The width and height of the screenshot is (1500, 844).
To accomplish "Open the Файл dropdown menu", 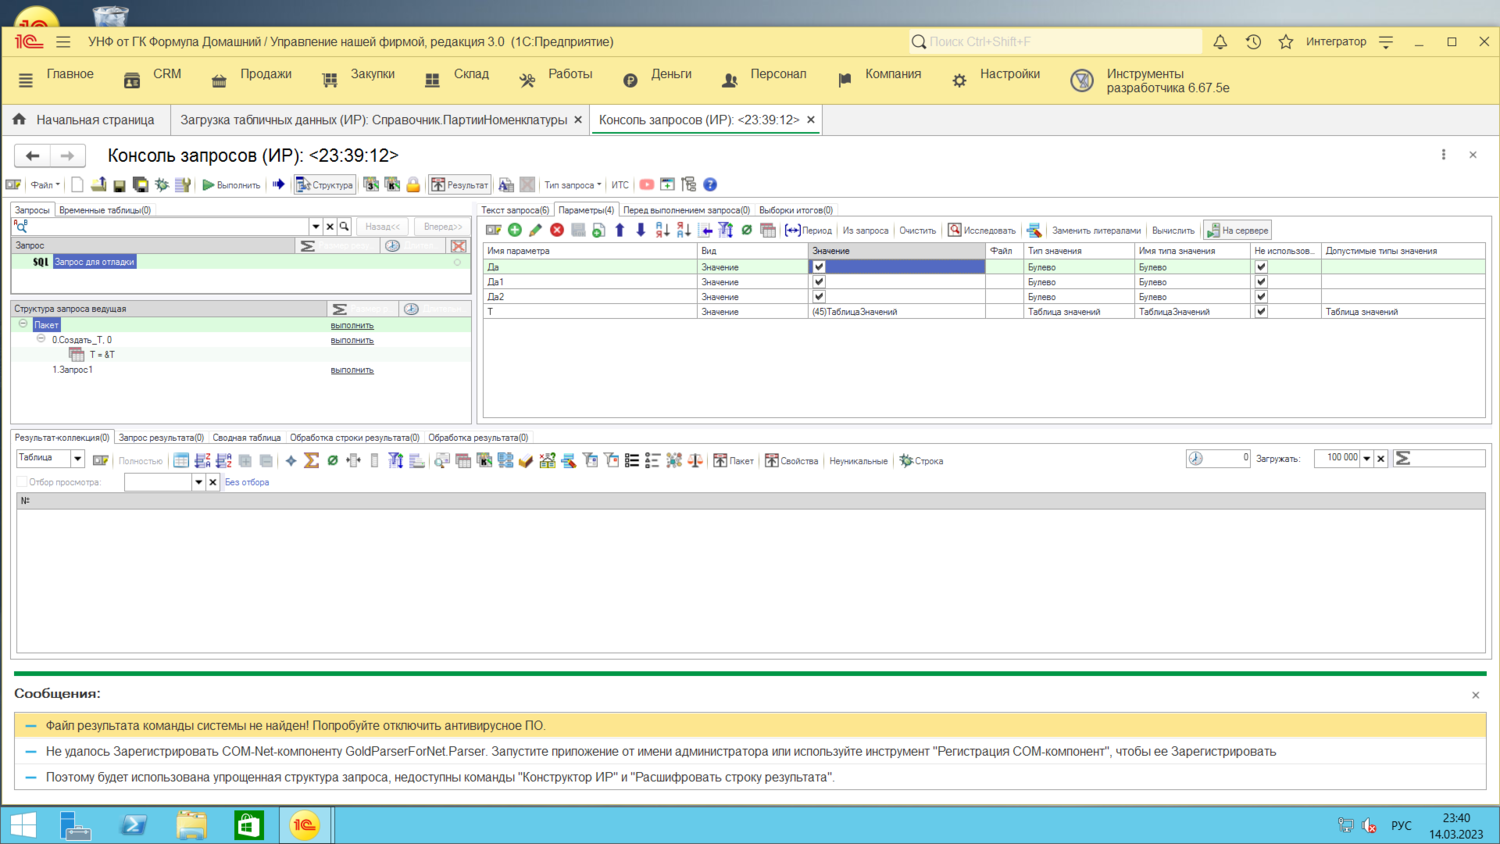I will tap(44, 185).
